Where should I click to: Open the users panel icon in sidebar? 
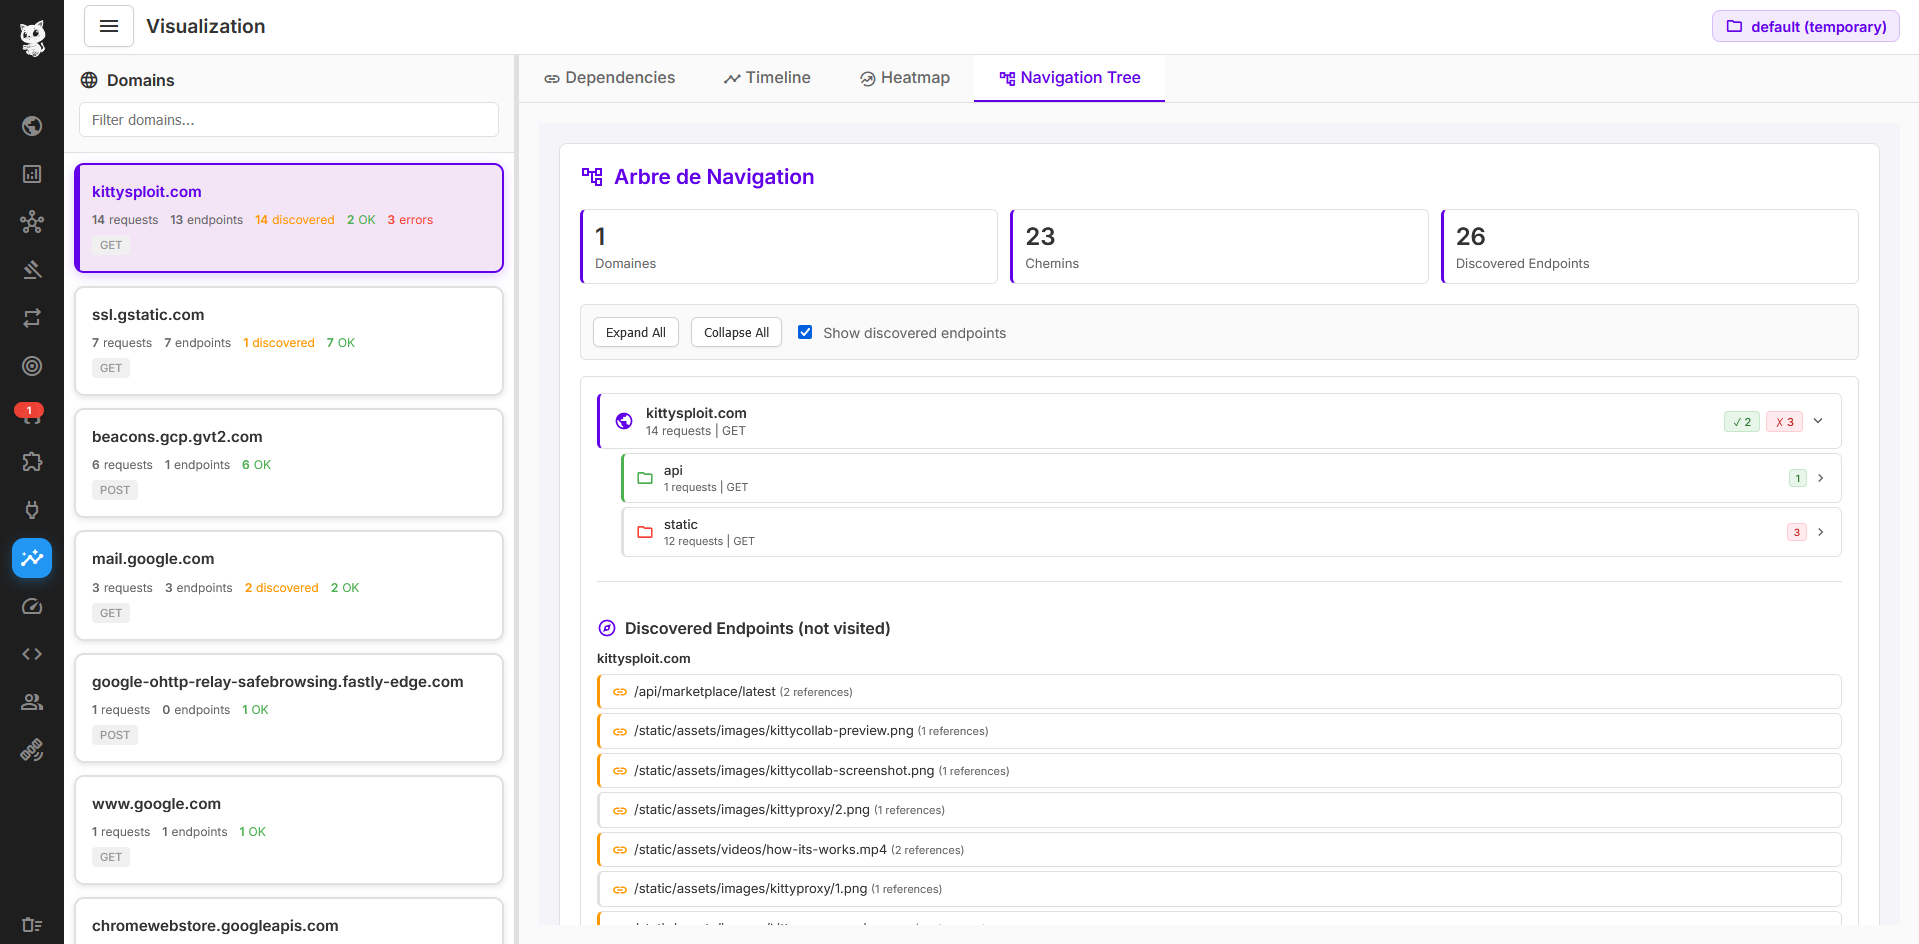click(x=31, y=702)
